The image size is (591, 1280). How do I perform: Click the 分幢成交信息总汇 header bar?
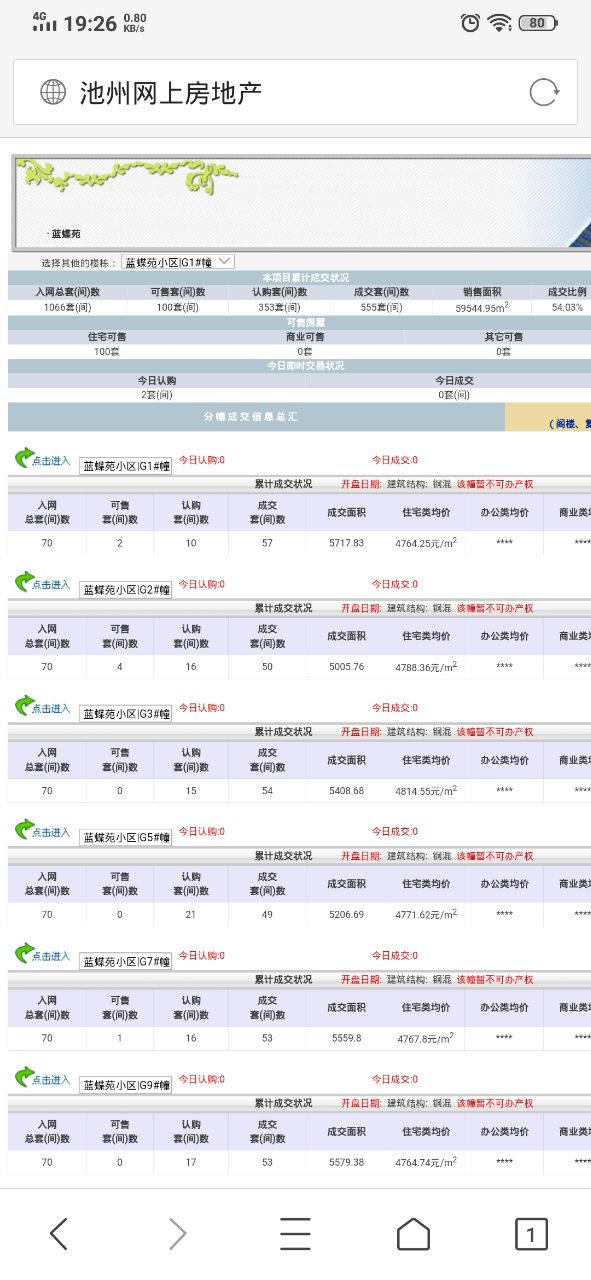click(256, 417)
